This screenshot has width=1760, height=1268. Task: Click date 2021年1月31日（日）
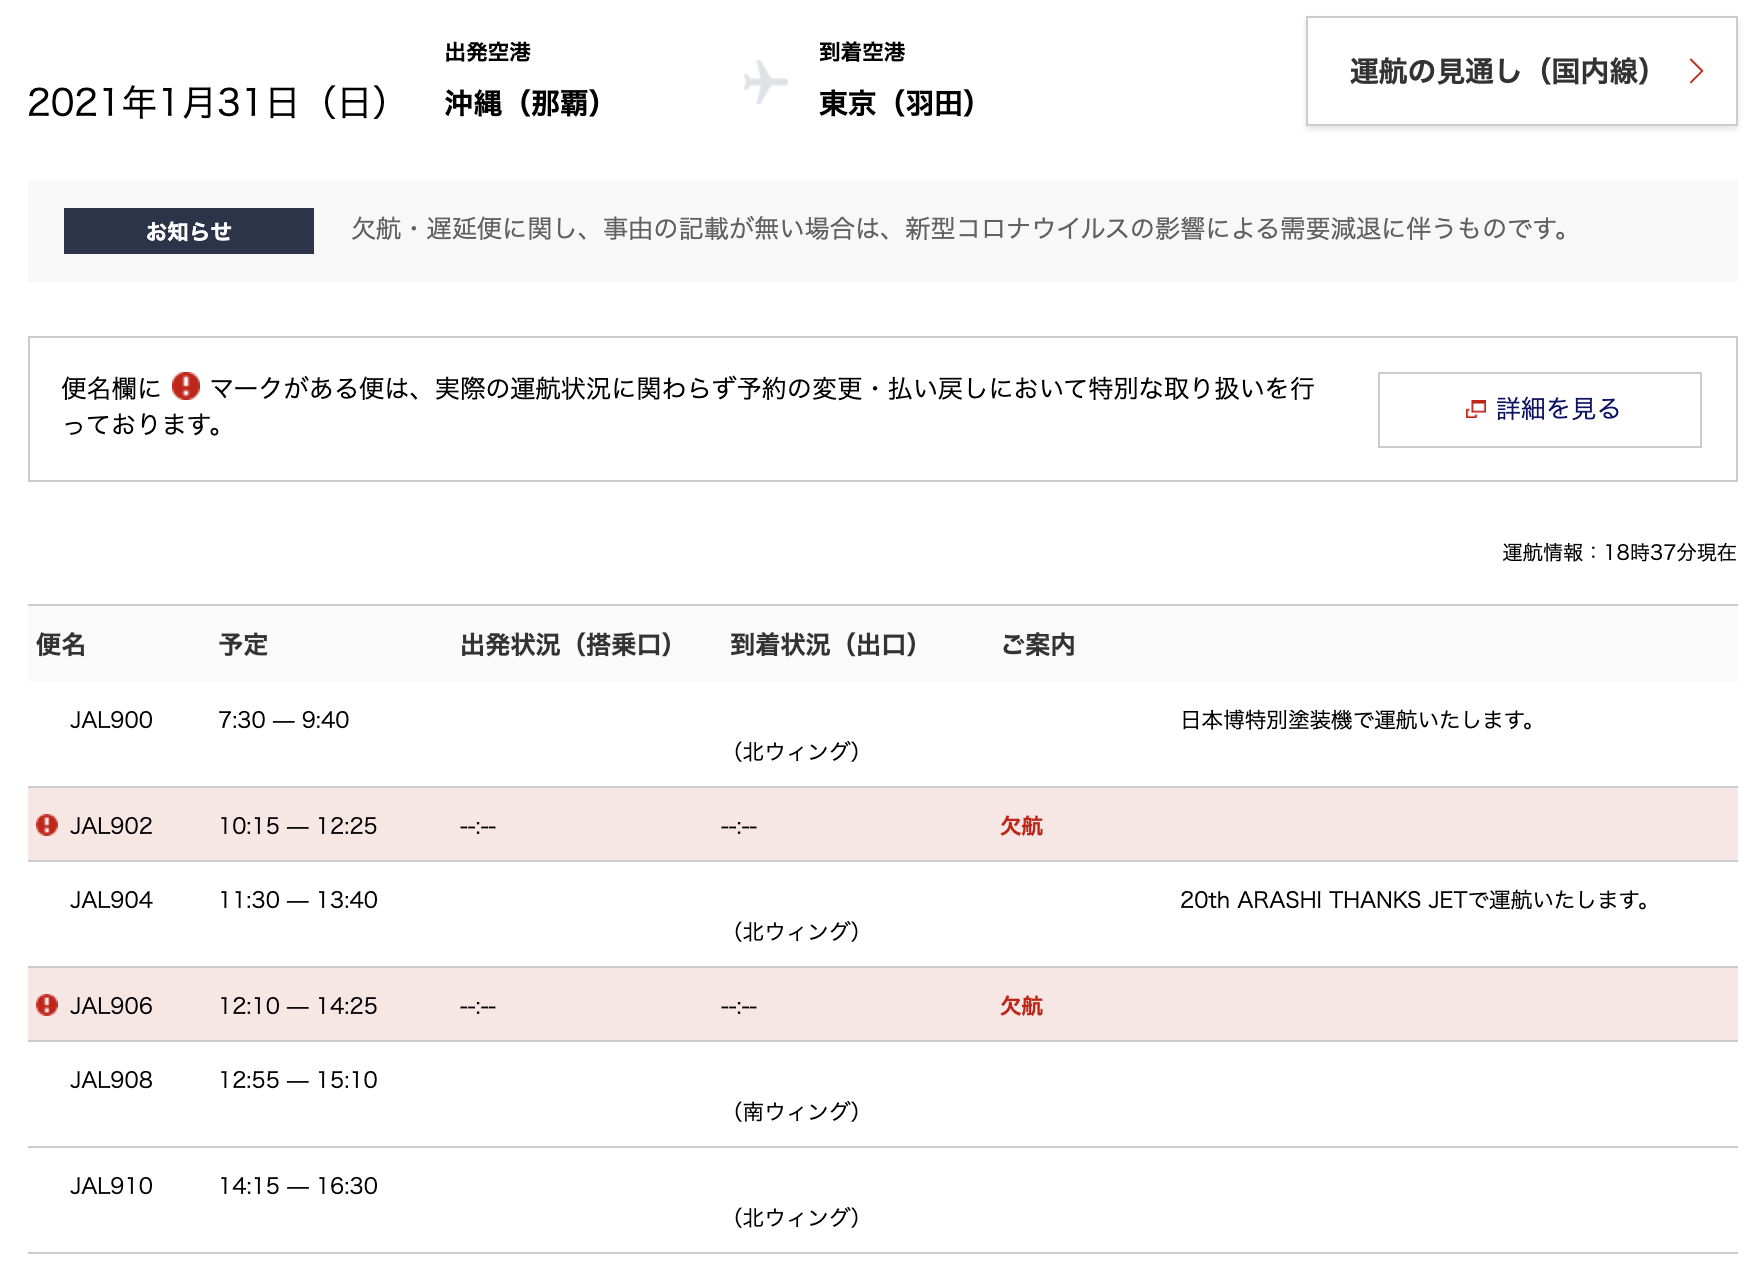click(x=211, y=102)
